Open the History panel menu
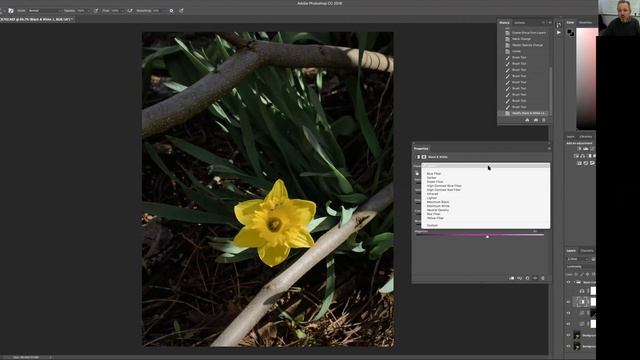Viewport: 640px width, 360px height. pyautogui.click(x=549, y=23)
